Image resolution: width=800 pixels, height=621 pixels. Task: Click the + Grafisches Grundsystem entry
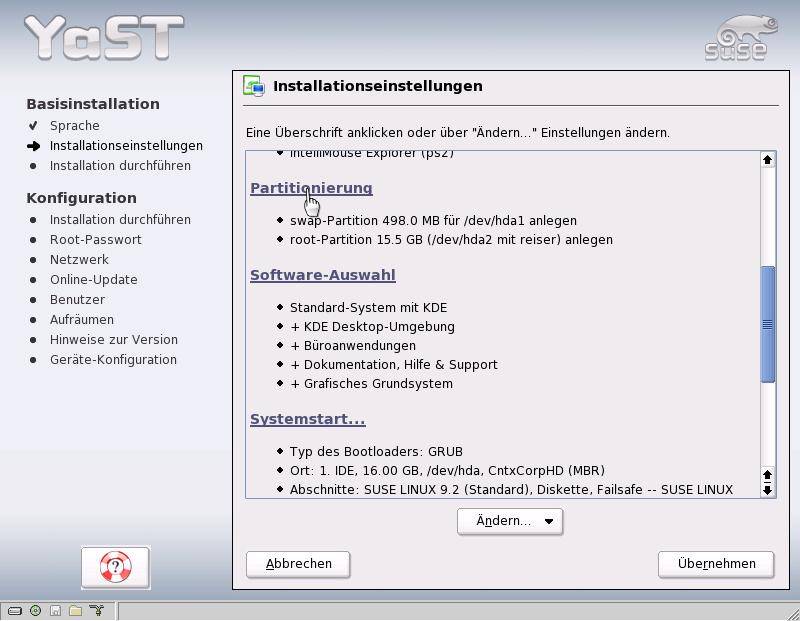371,384
